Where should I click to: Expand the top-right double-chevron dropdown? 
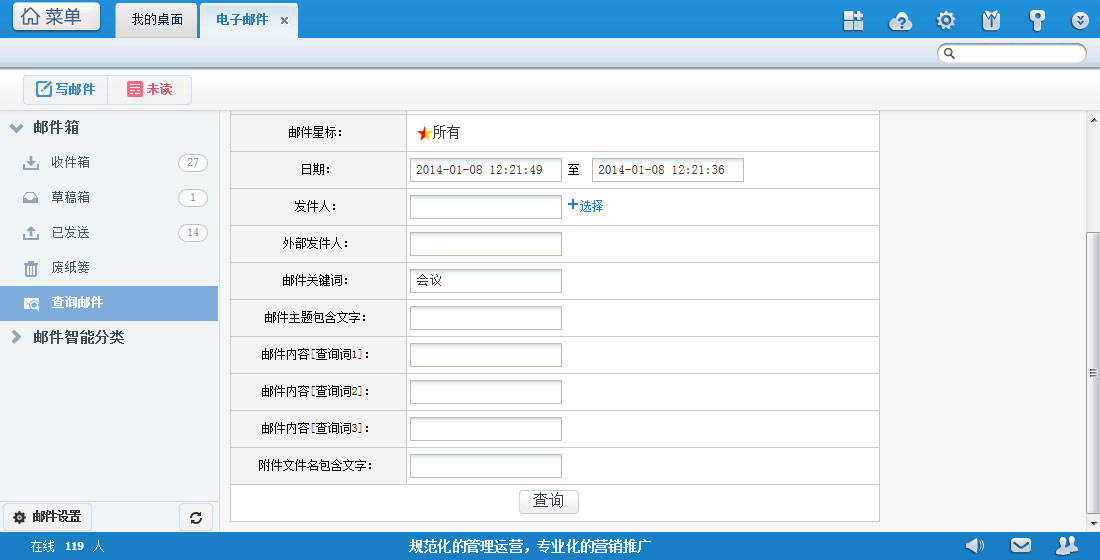coord(1080,21)
